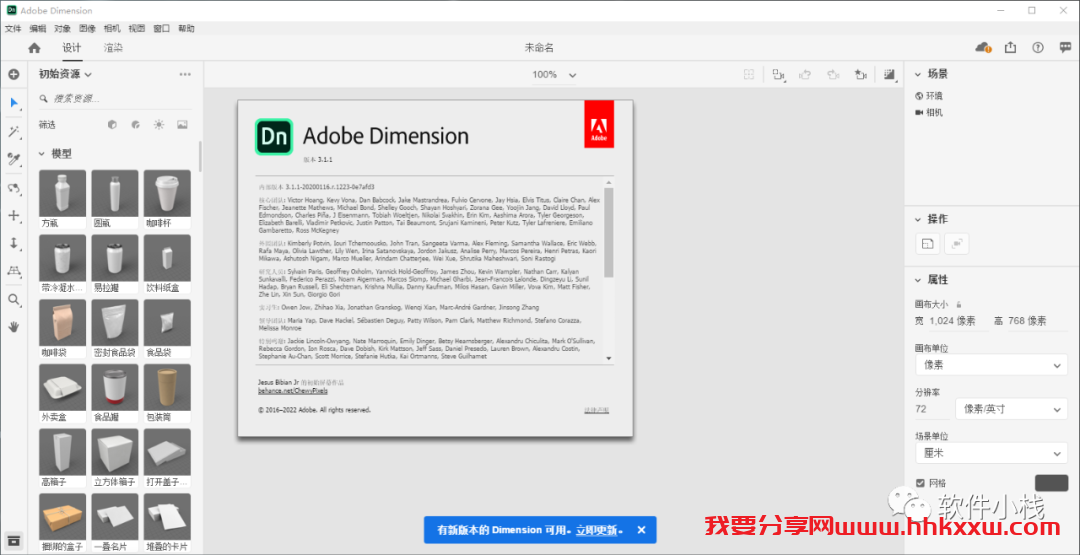
Task: Select 相机 in the scene panel
Action: click(x=928, y=112)
